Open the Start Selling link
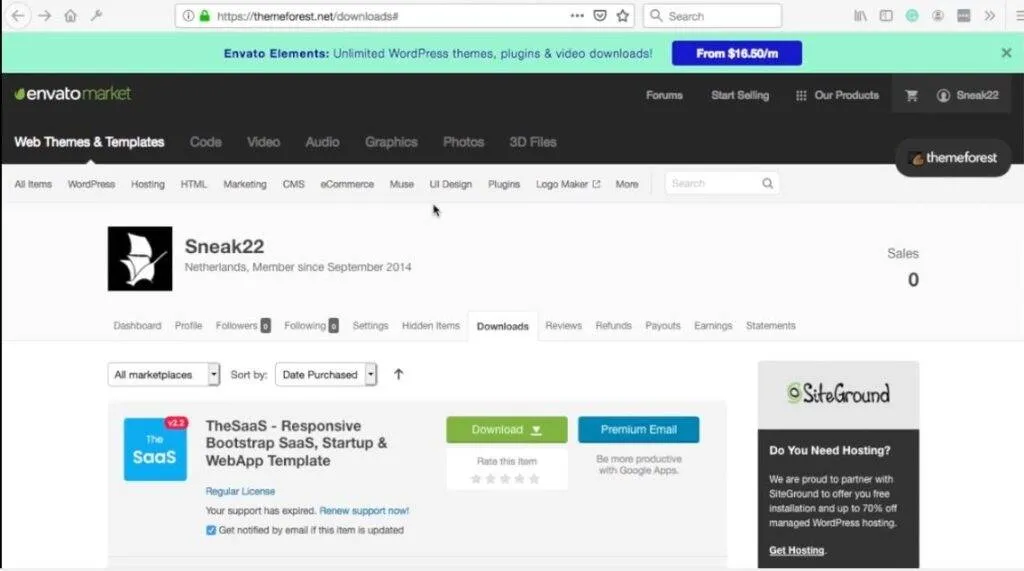The height and width of the screenshot is (571, 1024). tap(740, 95)
